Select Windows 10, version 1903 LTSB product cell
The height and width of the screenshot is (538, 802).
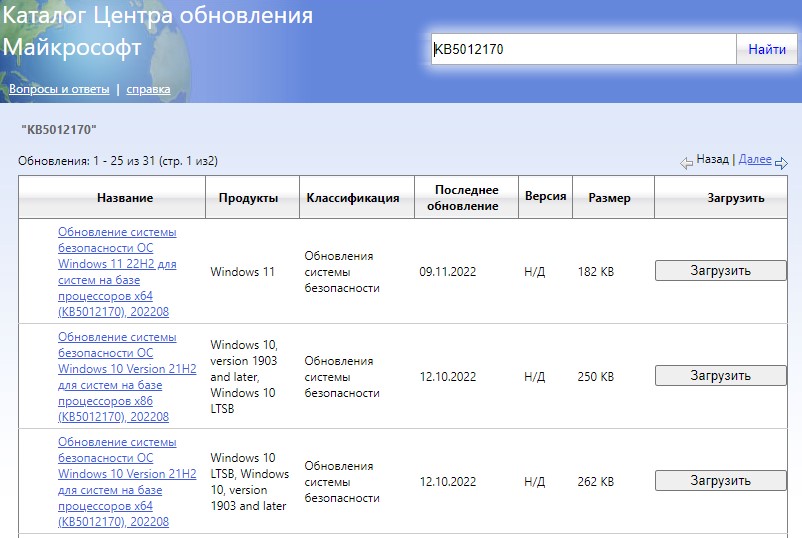[244, 376]
